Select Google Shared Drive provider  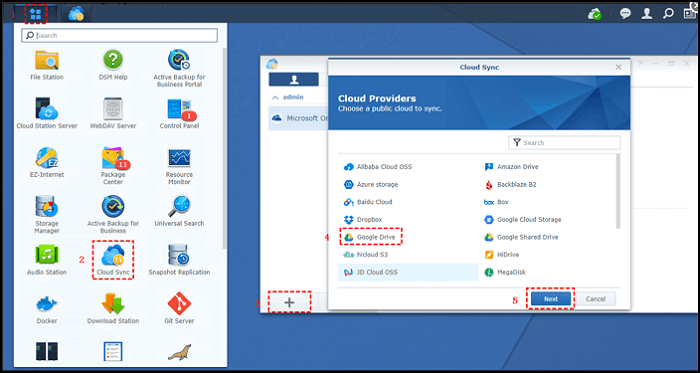[x=521, y=237]
